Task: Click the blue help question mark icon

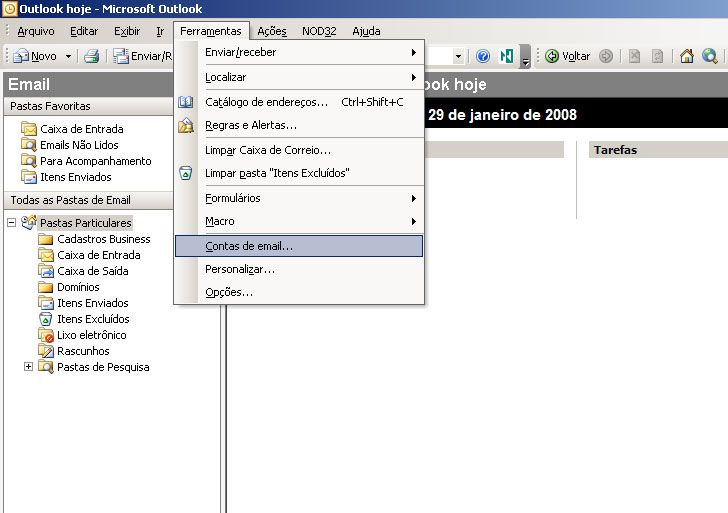Action: 483,56
